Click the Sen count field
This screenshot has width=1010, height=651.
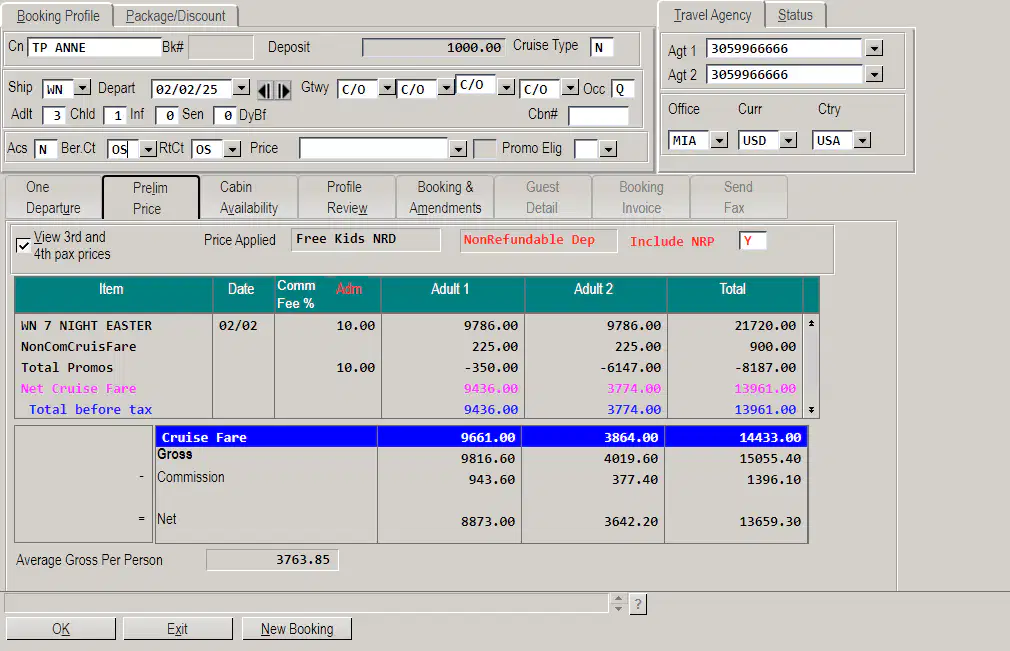pyautogui.click(x=224, y=115)
